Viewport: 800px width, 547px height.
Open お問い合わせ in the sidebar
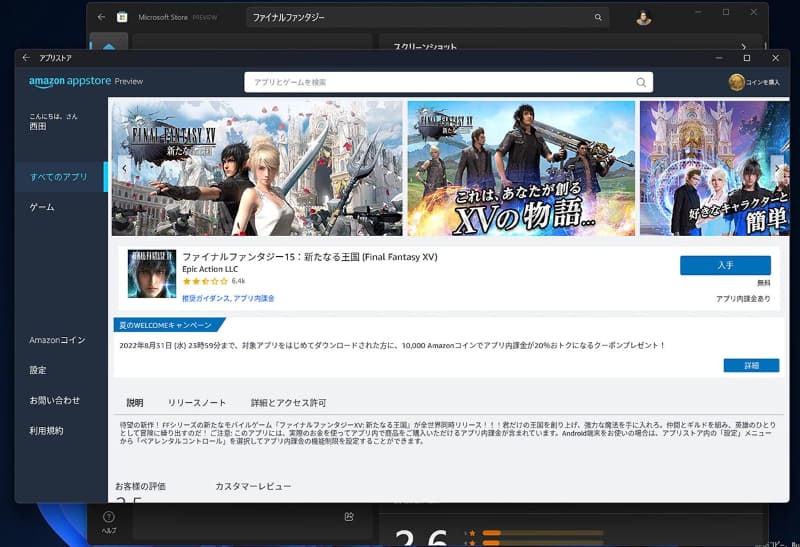(x=55, y=401)
